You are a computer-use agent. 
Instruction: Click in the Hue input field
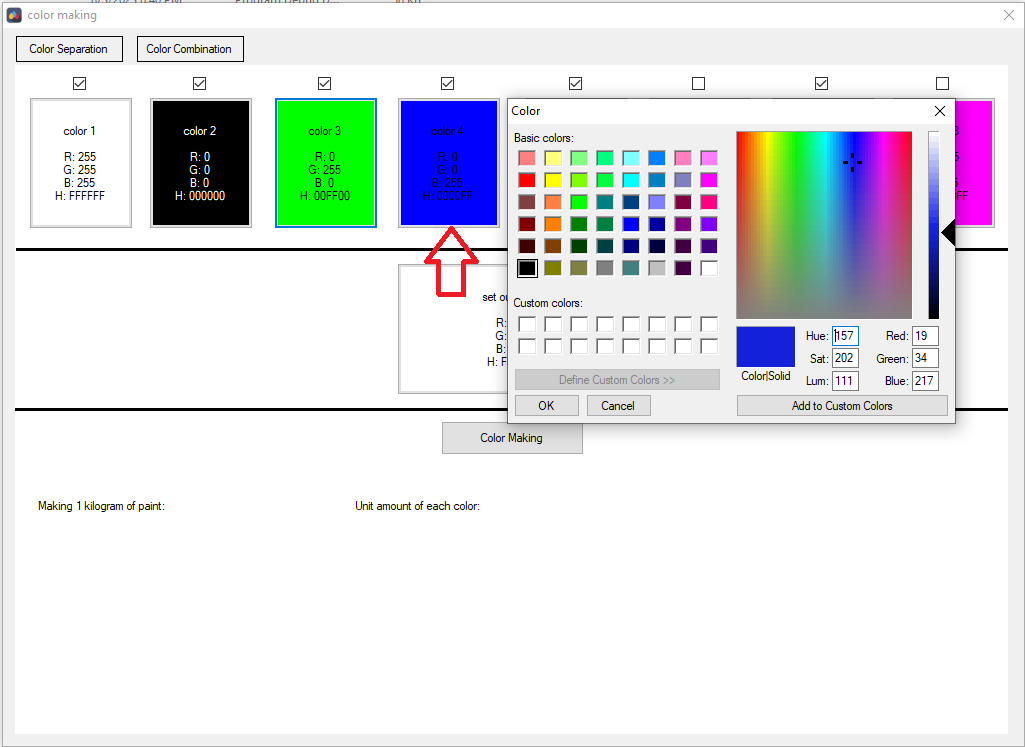point(845,336)
